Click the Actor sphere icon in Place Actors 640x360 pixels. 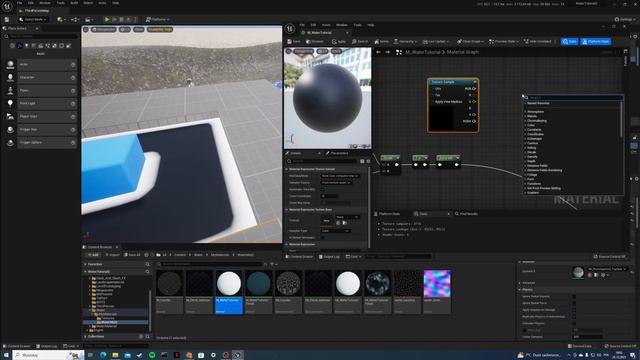[x=10, y=64]
